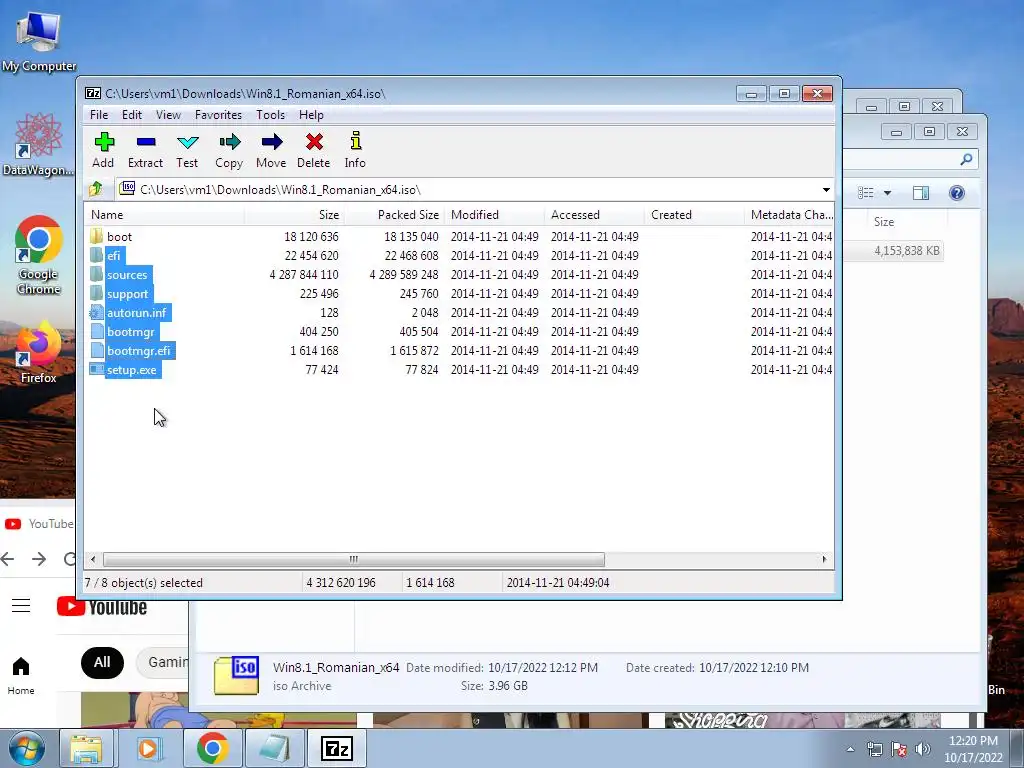1024x768 pixels.
Task: Open the File menu
Action: pyautogui.click(x=99, y=115)
